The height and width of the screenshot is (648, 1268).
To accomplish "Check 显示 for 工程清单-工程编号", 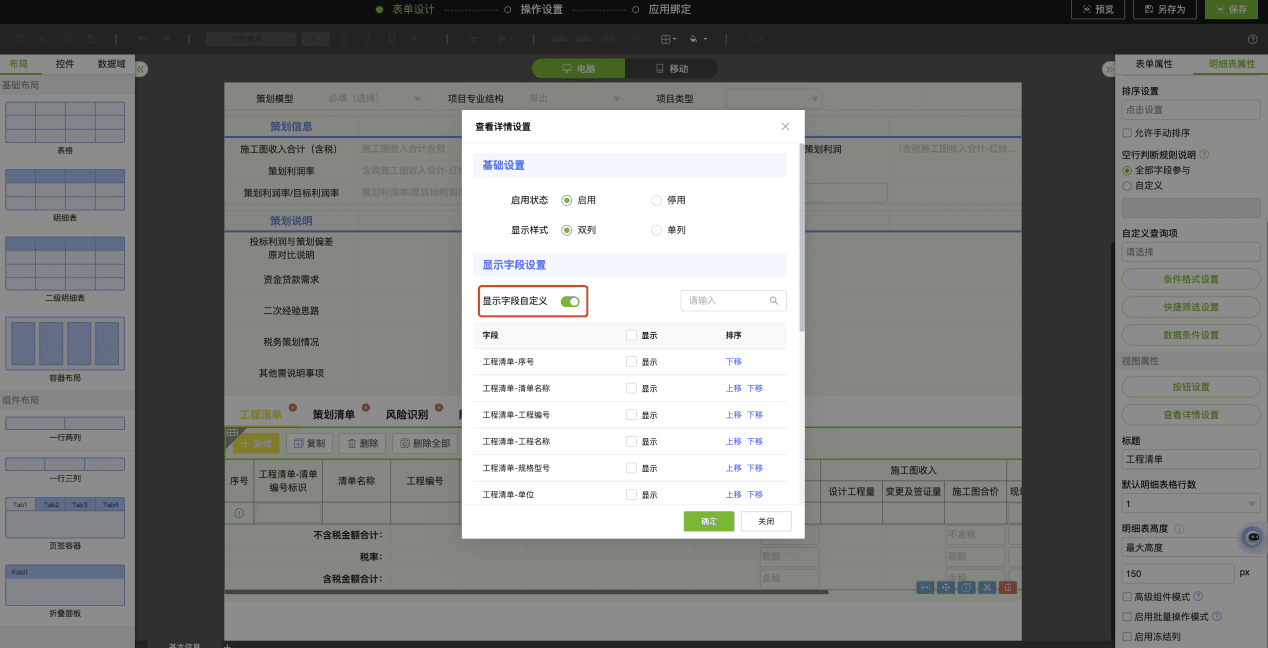I will (x=631, y=415).
